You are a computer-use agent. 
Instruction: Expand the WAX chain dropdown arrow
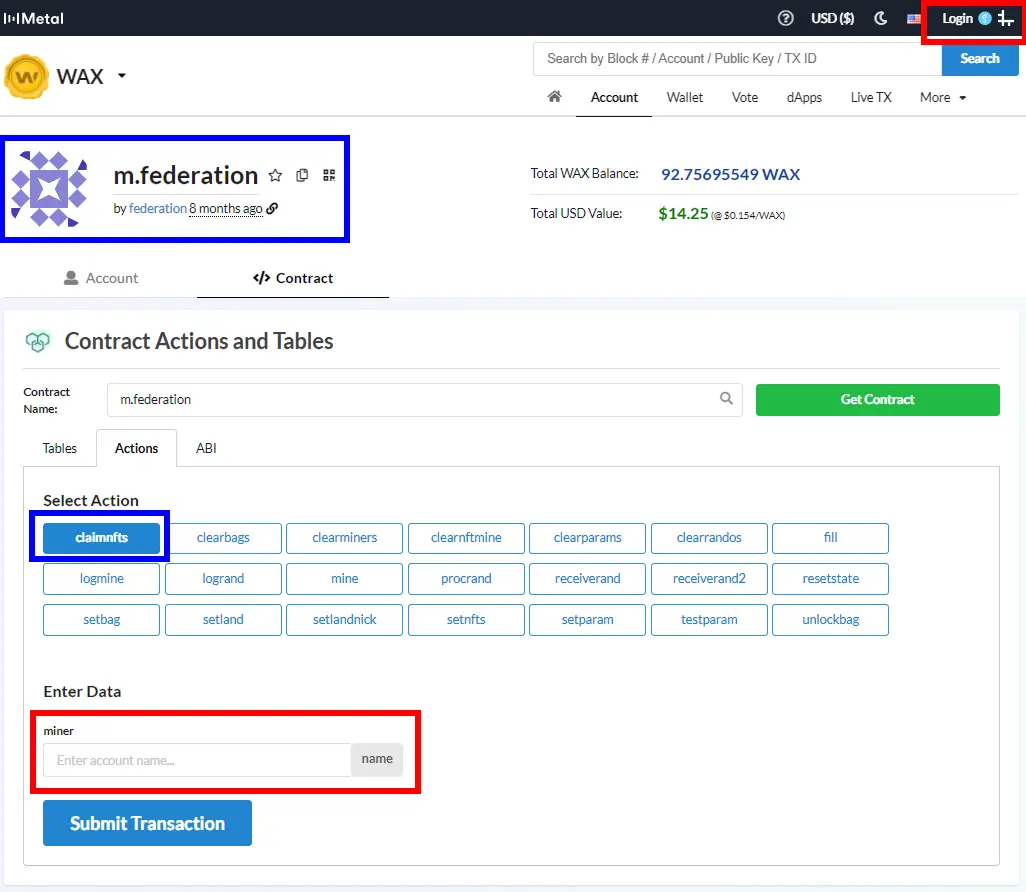point(122,76)
